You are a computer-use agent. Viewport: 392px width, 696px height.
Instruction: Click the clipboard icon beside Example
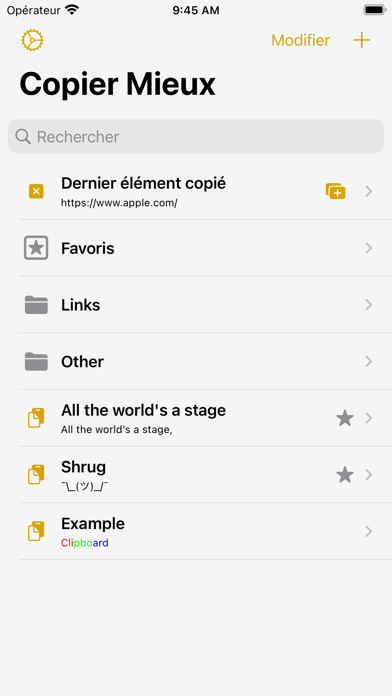[36, 531]
